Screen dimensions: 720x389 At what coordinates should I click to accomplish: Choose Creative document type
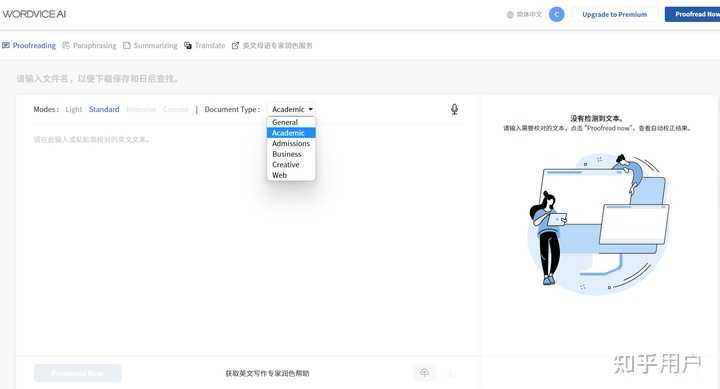[291, 164]
